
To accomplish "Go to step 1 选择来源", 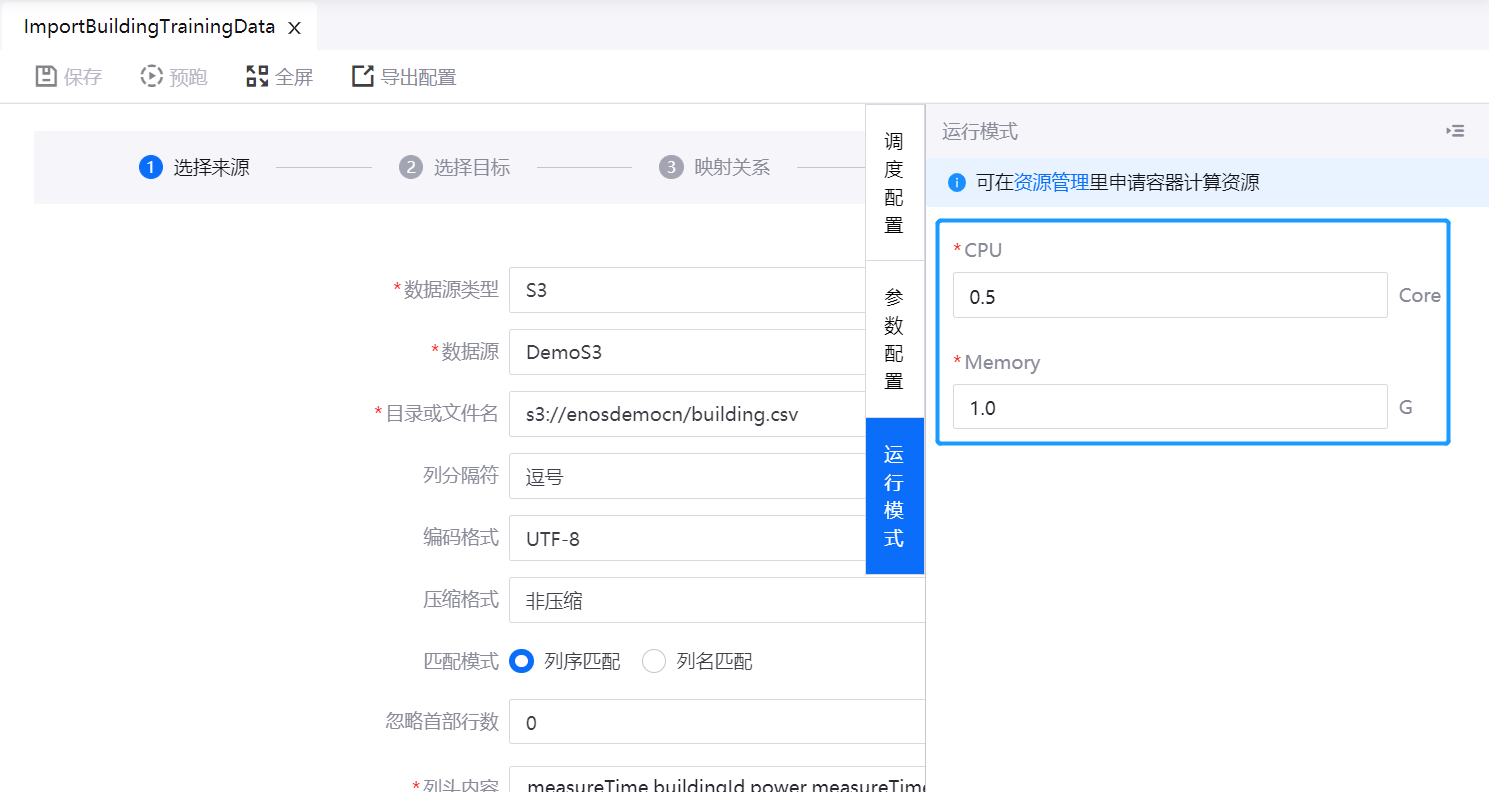I will (x=195, y=167).
